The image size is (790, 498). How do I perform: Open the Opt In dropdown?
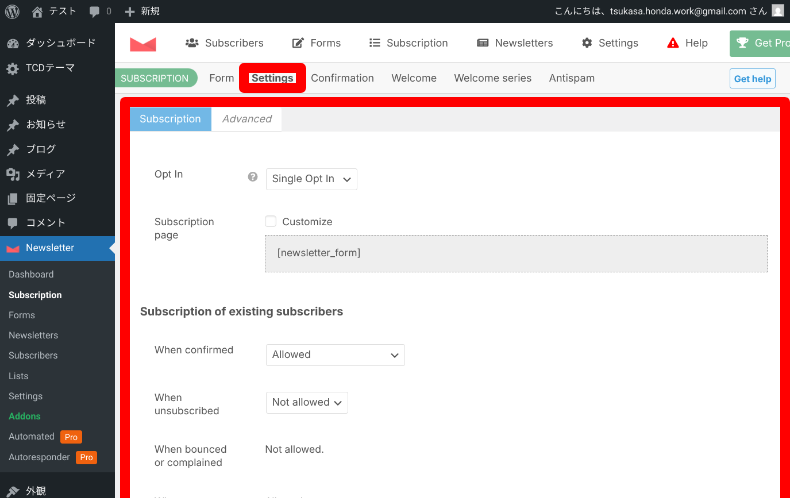coord(311,179)
